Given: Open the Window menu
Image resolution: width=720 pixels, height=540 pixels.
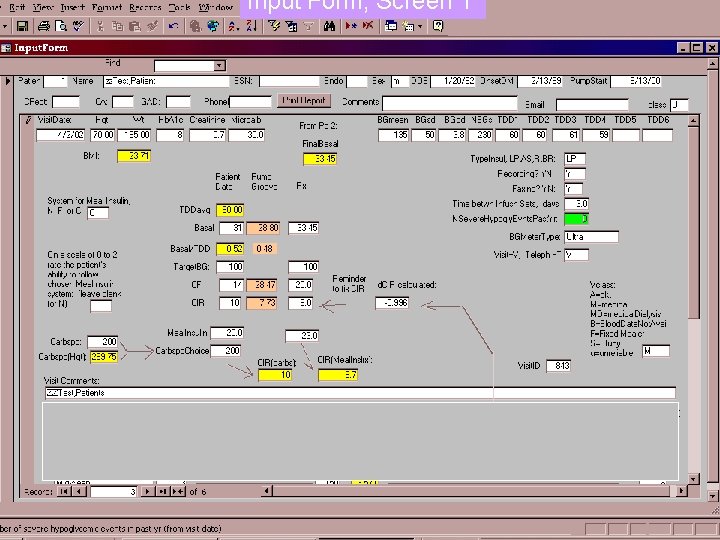Looking at the screenshot, I should coord(216,7).
